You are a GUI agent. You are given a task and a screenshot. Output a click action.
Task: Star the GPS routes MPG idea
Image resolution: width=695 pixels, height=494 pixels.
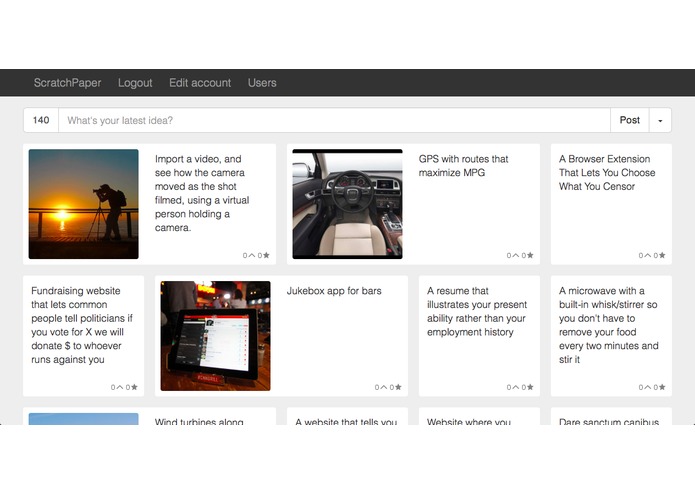click(x=530, y=255)
